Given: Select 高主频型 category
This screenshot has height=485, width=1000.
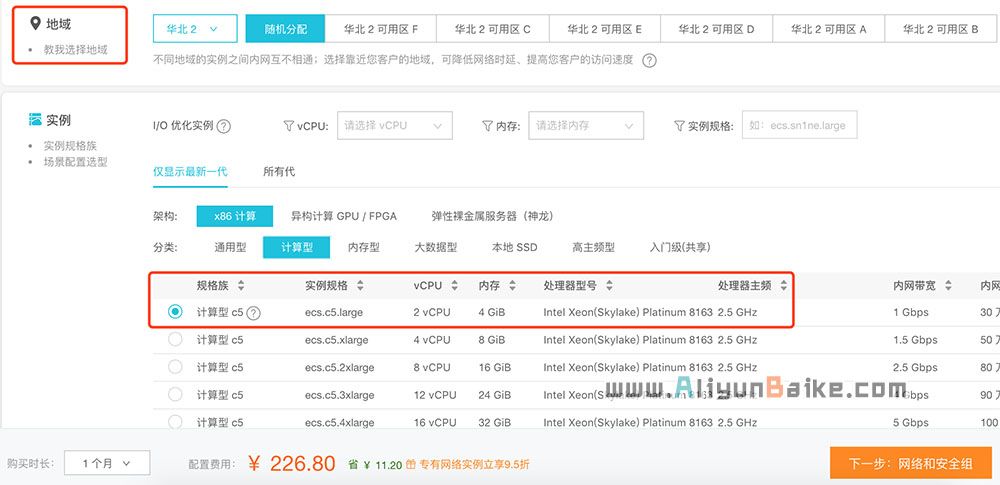Looking at the screenshot, I should coord(594,248).
